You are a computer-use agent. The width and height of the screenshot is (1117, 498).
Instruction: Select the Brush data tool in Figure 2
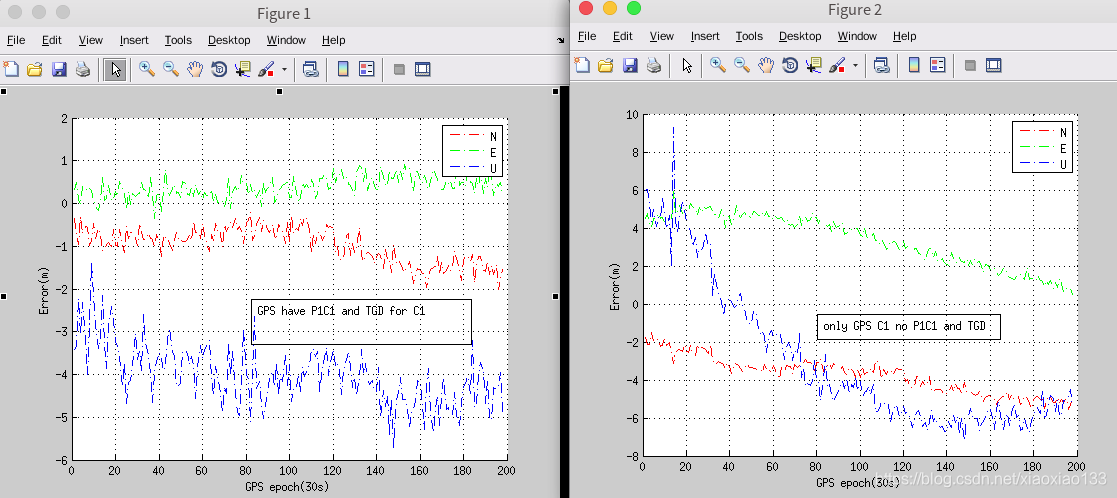[837, 66]
